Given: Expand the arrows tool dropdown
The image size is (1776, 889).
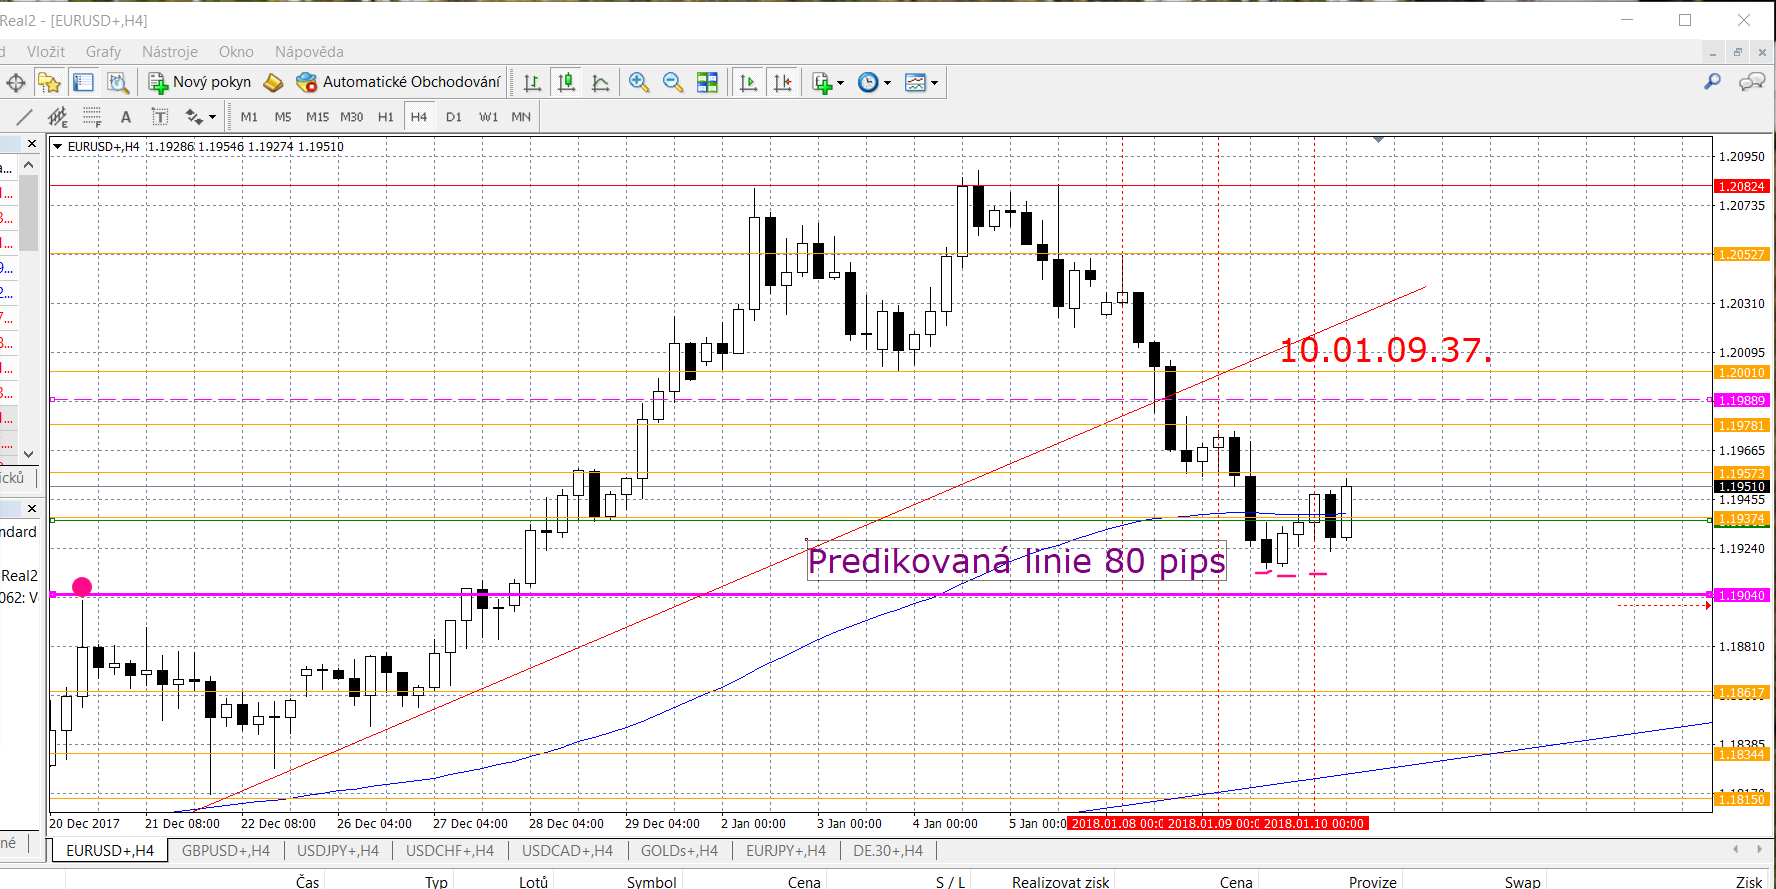Looking at the screenshot, I should click(212, 117).
